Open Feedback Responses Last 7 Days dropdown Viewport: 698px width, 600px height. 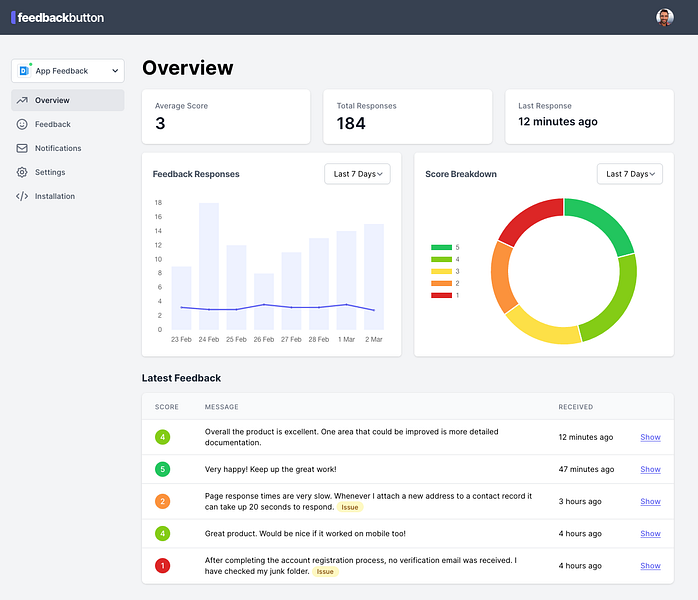coord(357,174)
